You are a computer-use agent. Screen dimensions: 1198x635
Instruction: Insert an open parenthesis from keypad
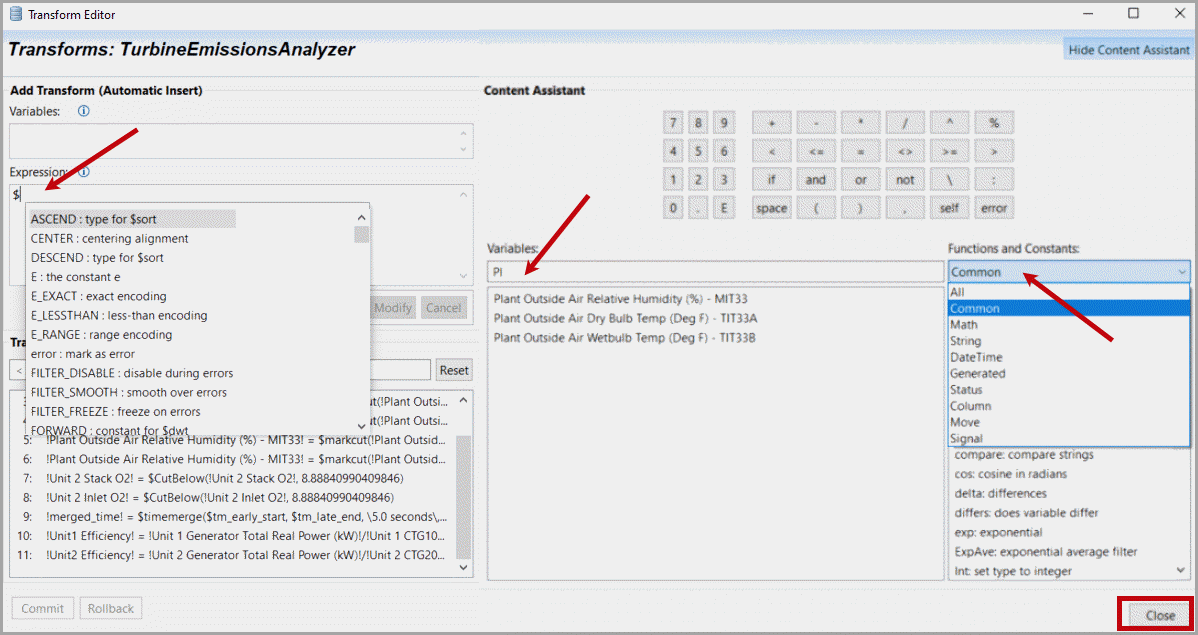(816, 208)
